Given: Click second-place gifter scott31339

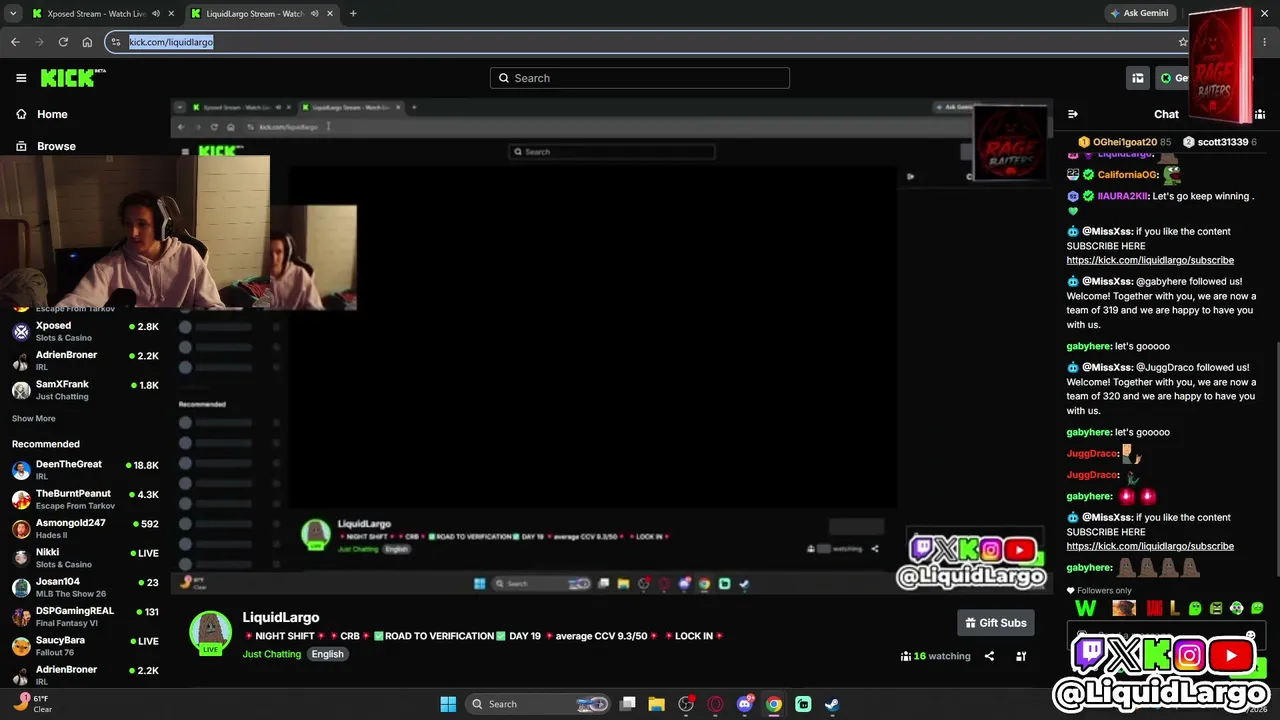Looking at the screenshot, I should coord(1219,142).
